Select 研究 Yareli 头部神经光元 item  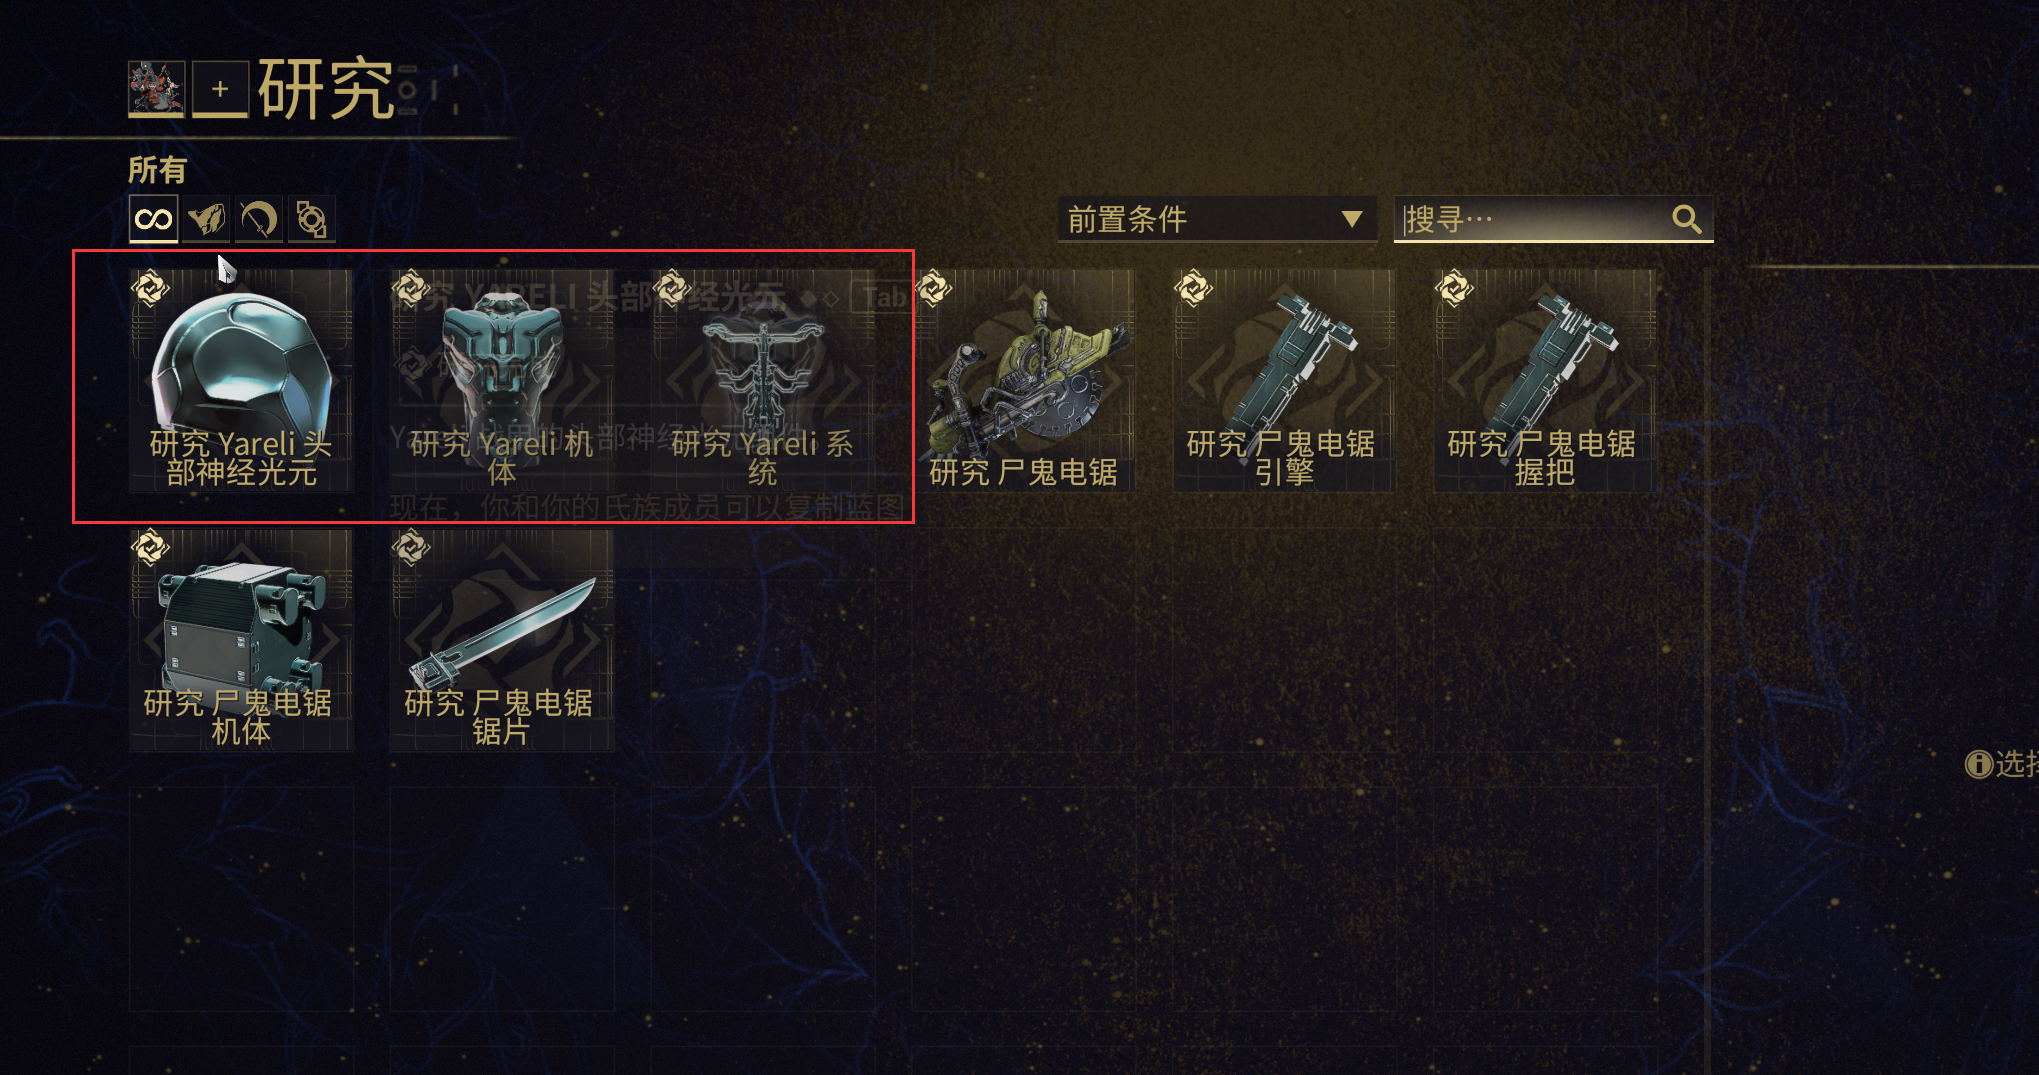tap(241, 380)
